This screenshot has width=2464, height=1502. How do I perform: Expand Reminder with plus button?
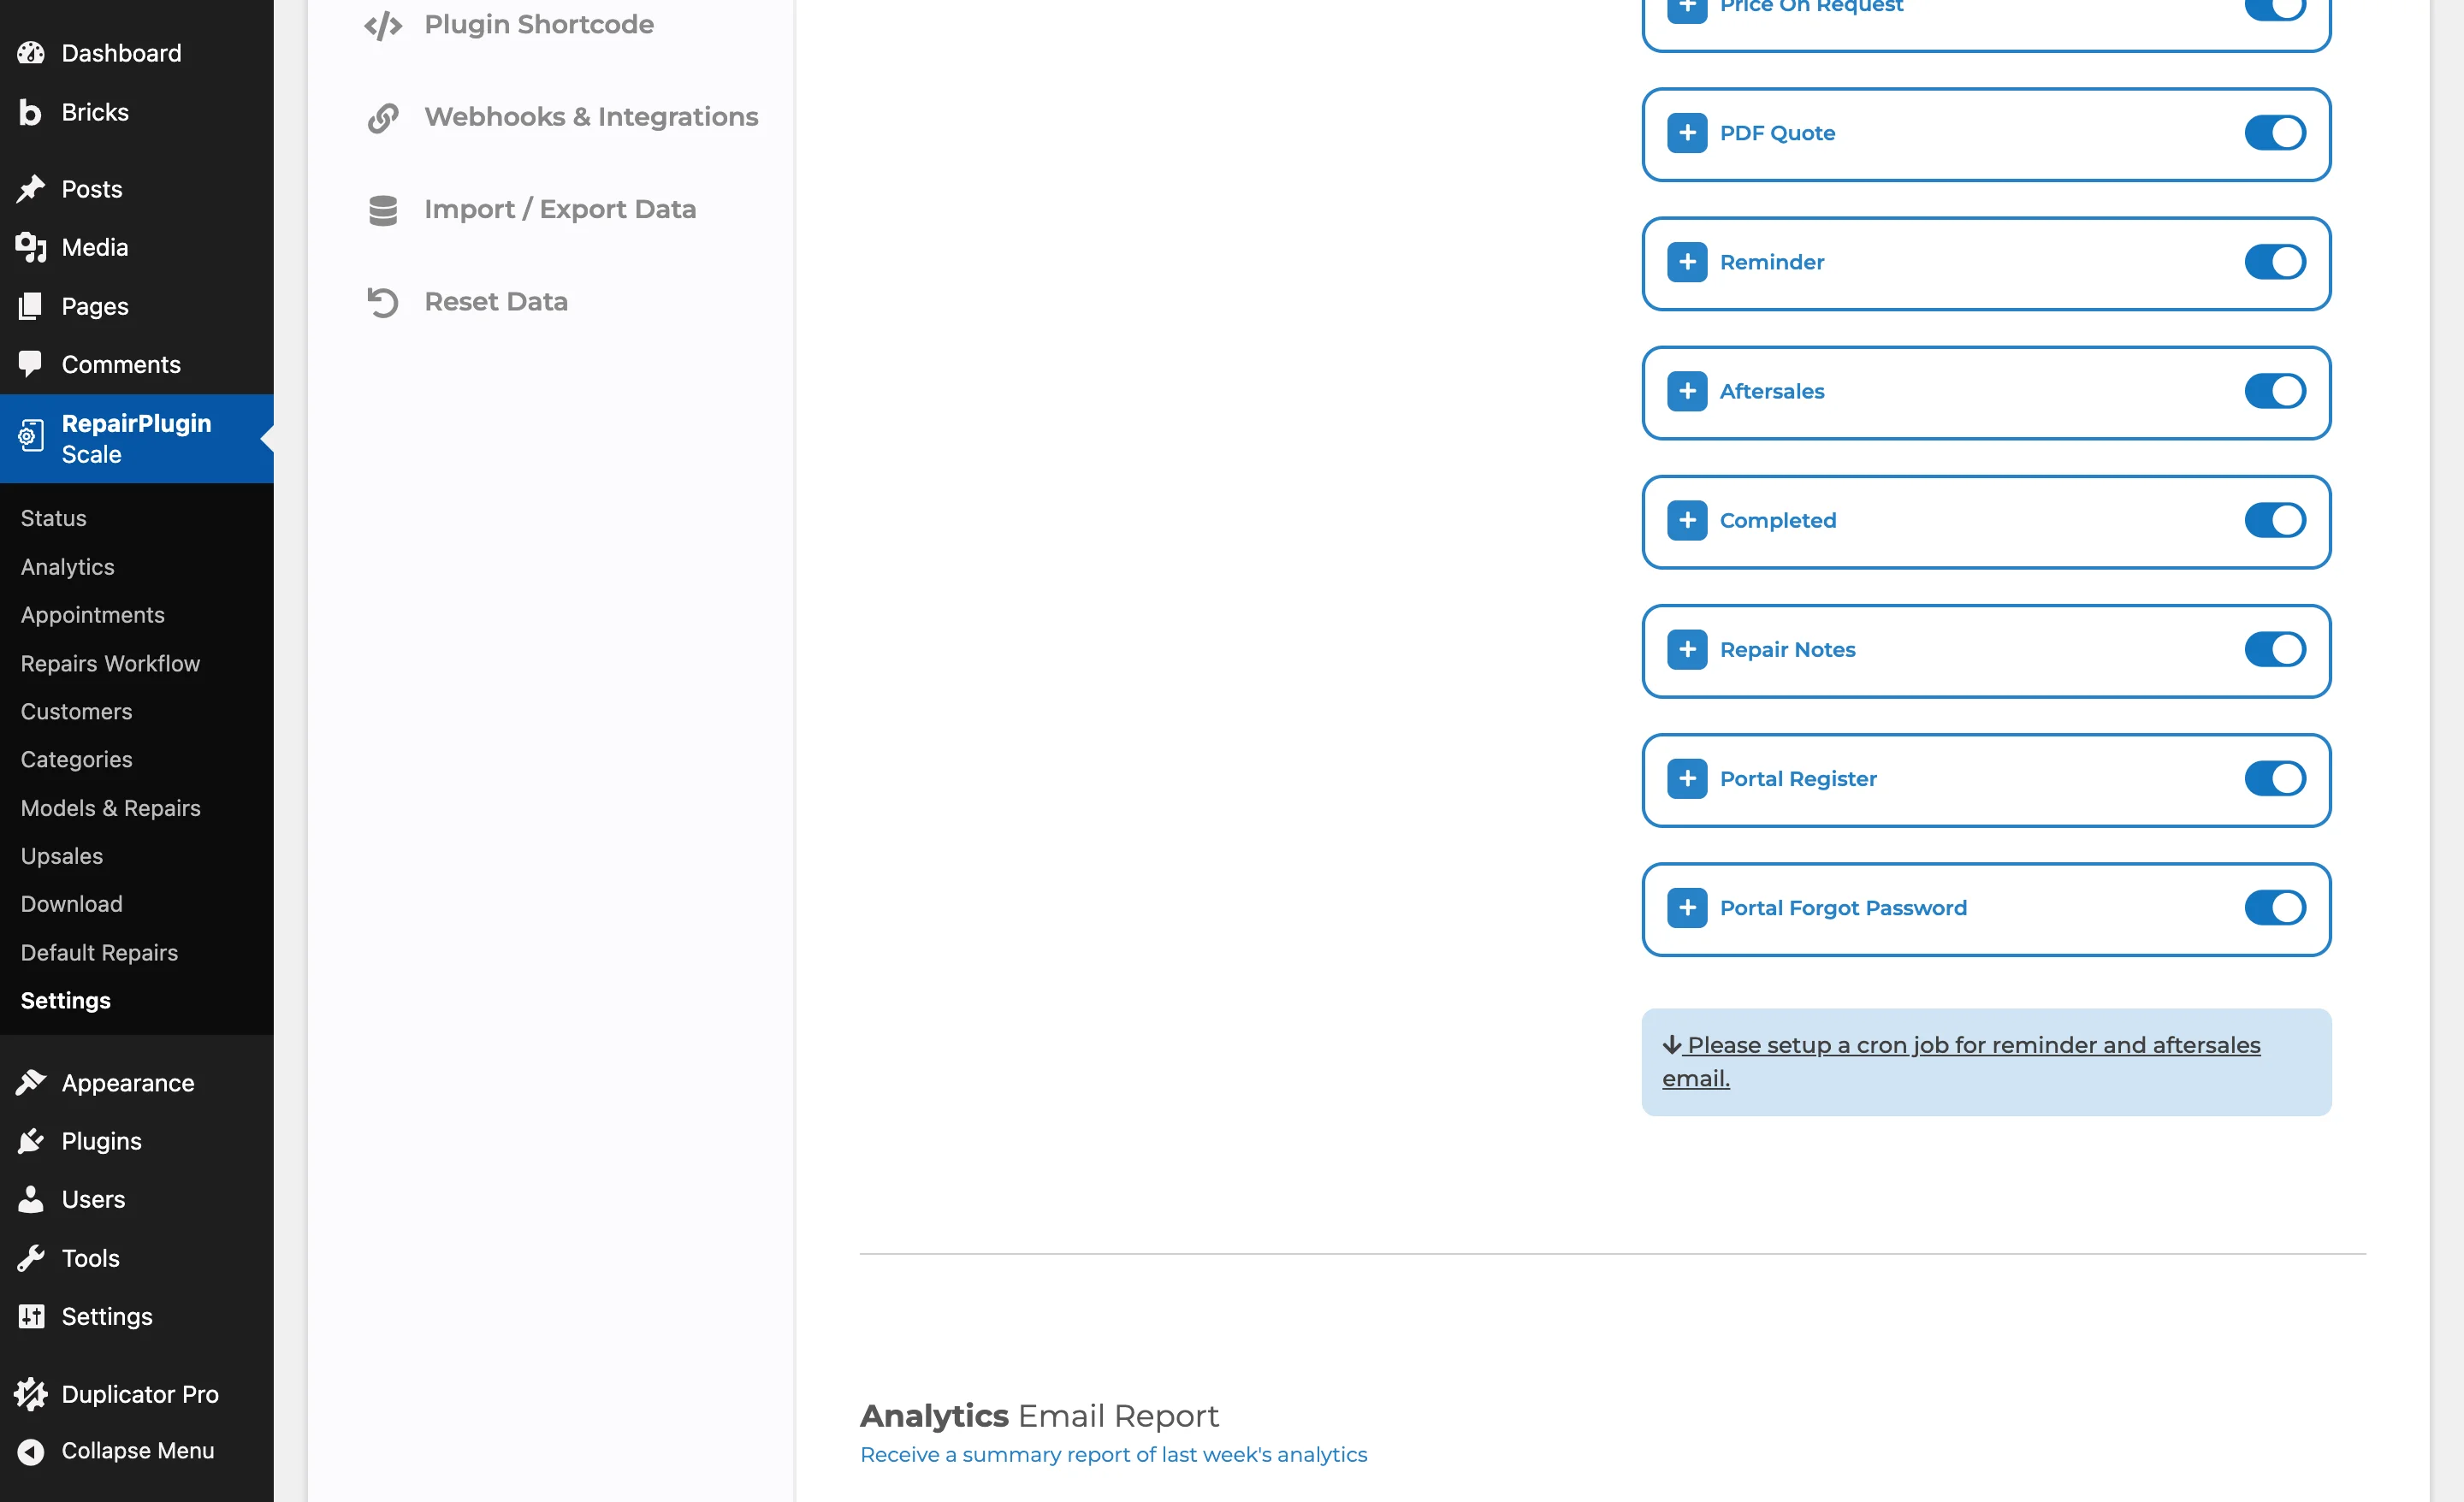(x=1687, y=262)
